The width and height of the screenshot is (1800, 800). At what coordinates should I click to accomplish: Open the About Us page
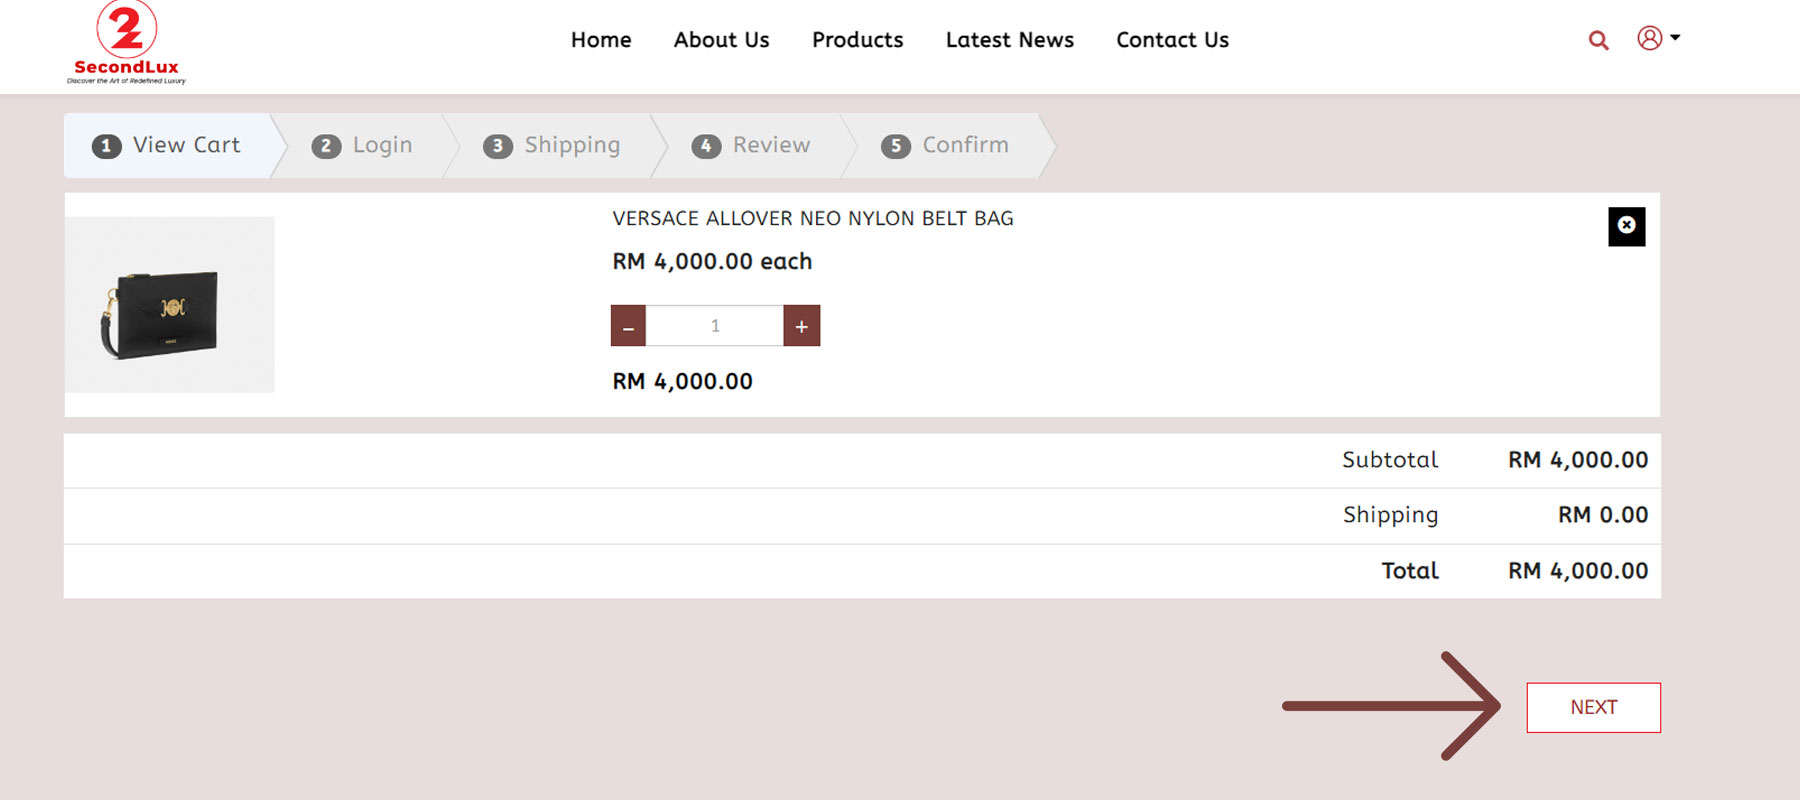point(721,40)
